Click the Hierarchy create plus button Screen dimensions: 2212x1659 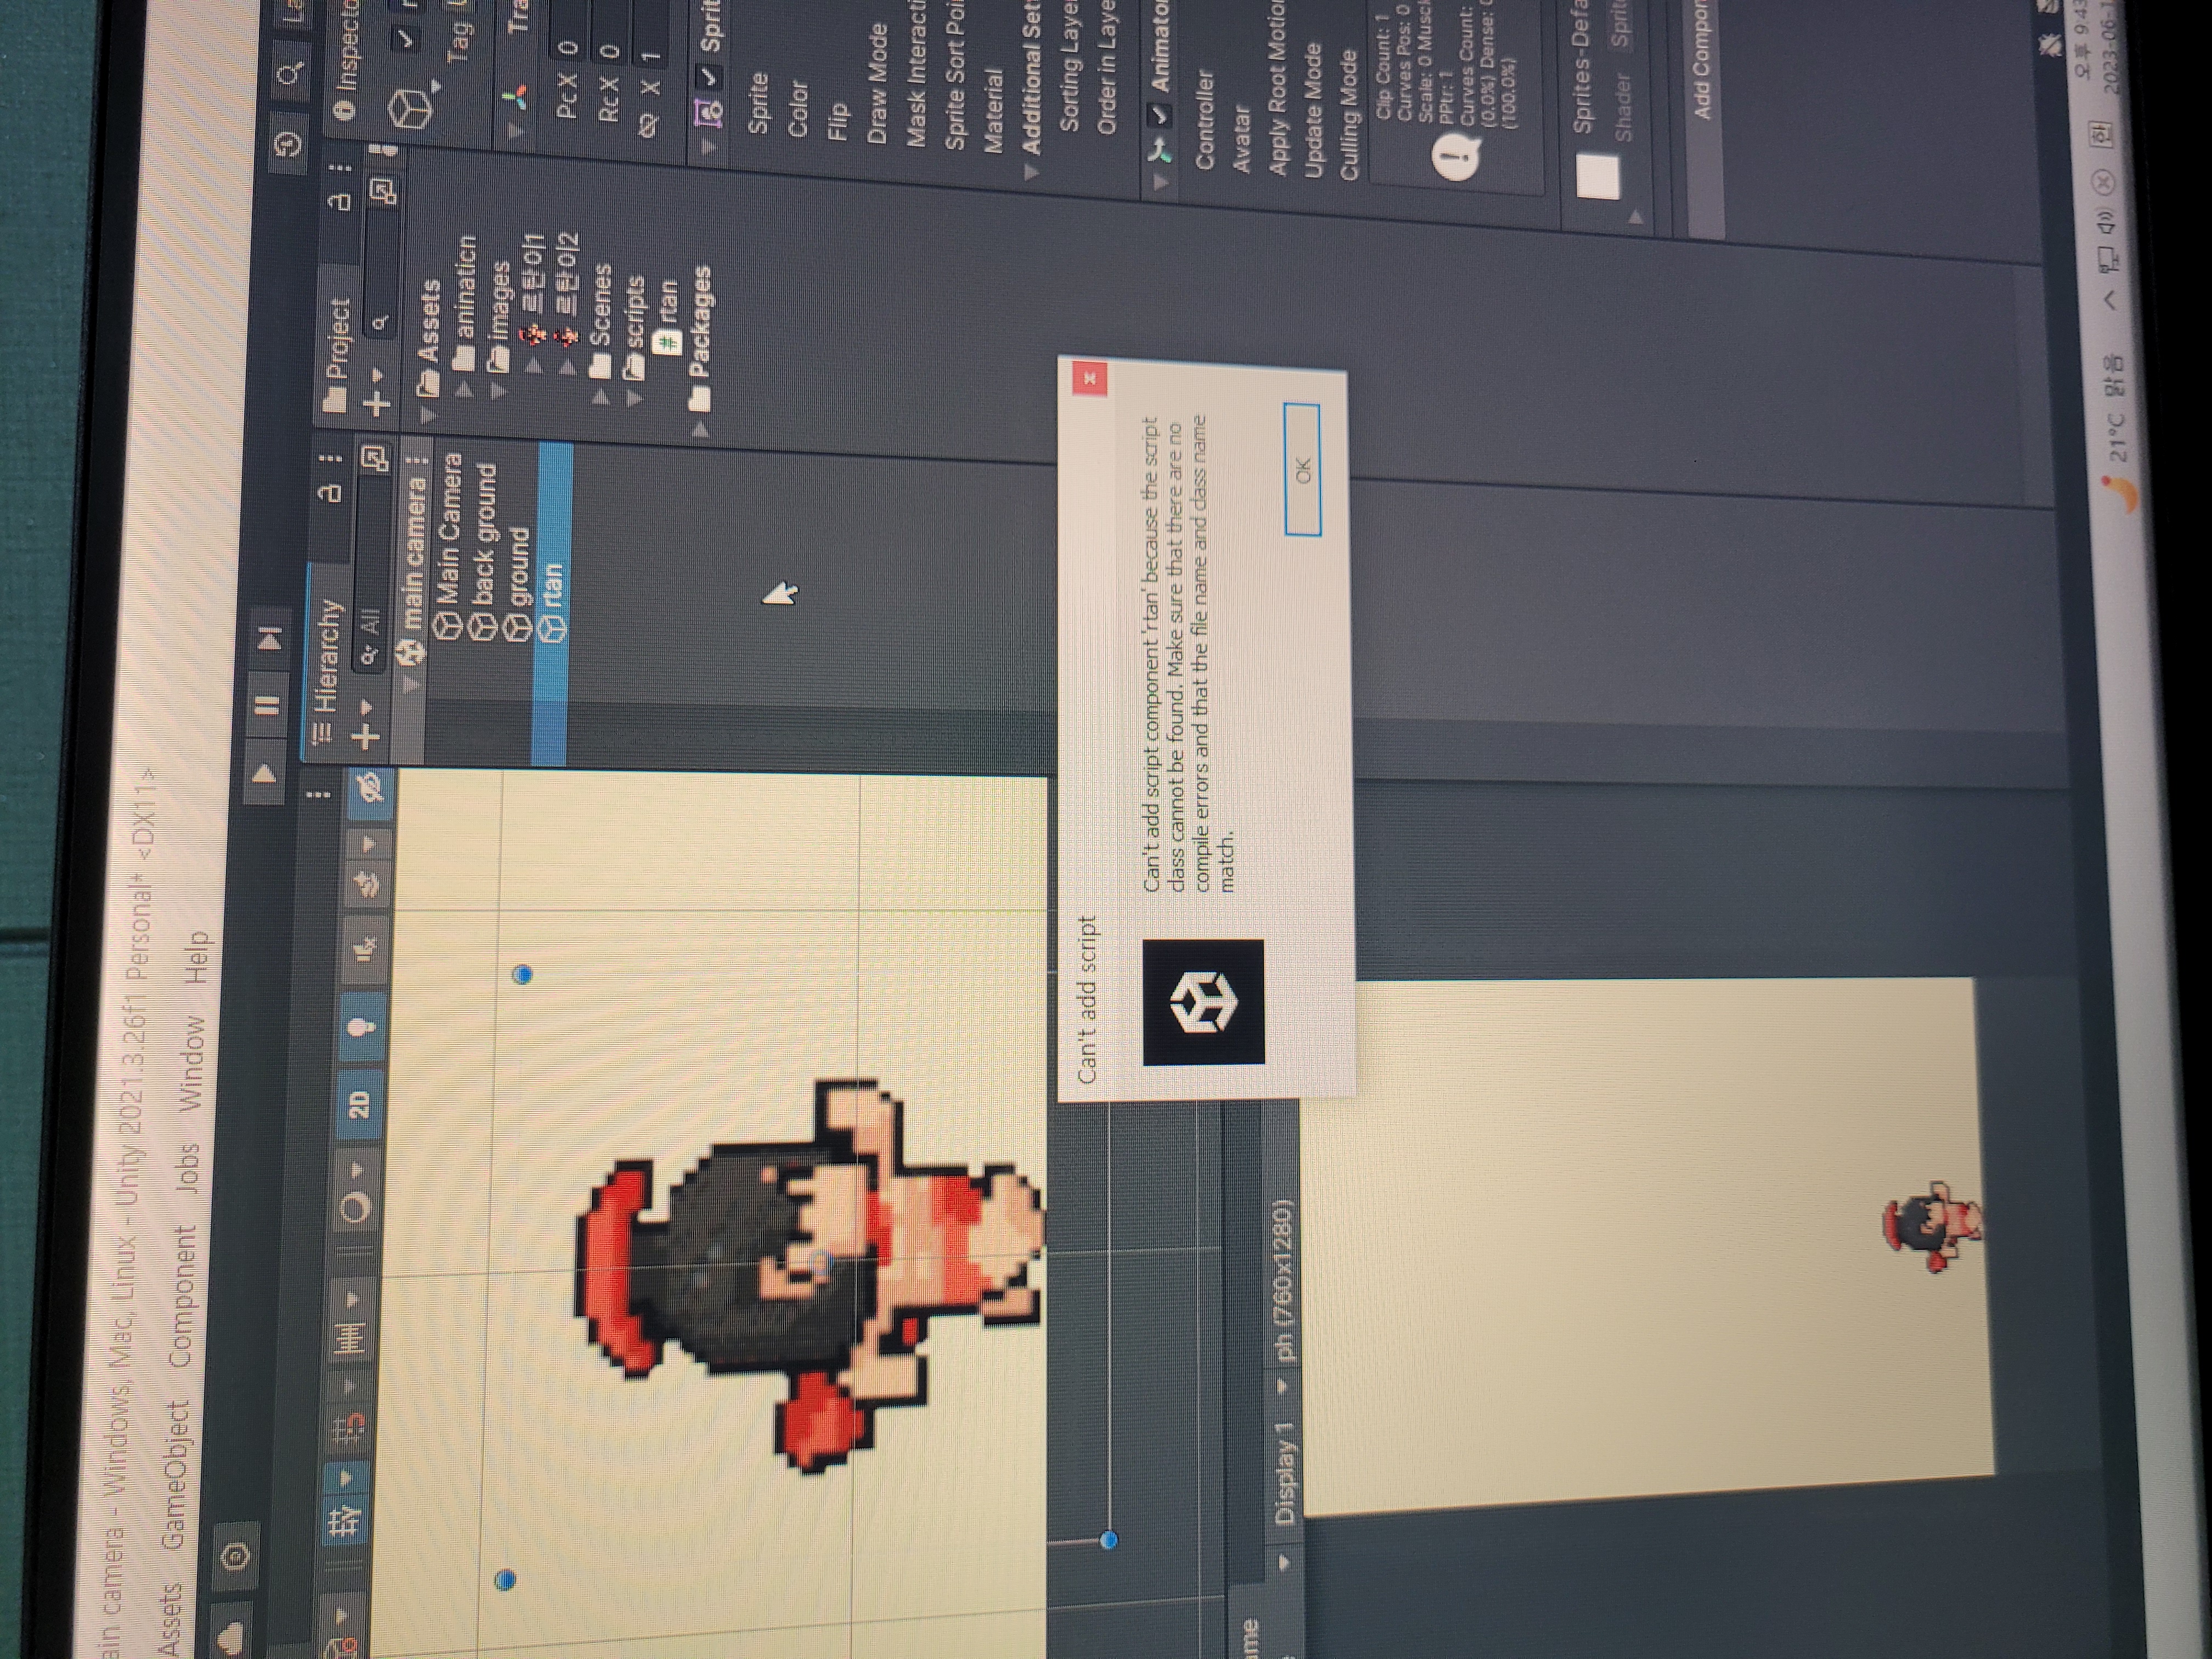pyautogui.click(x=366, y=736)
